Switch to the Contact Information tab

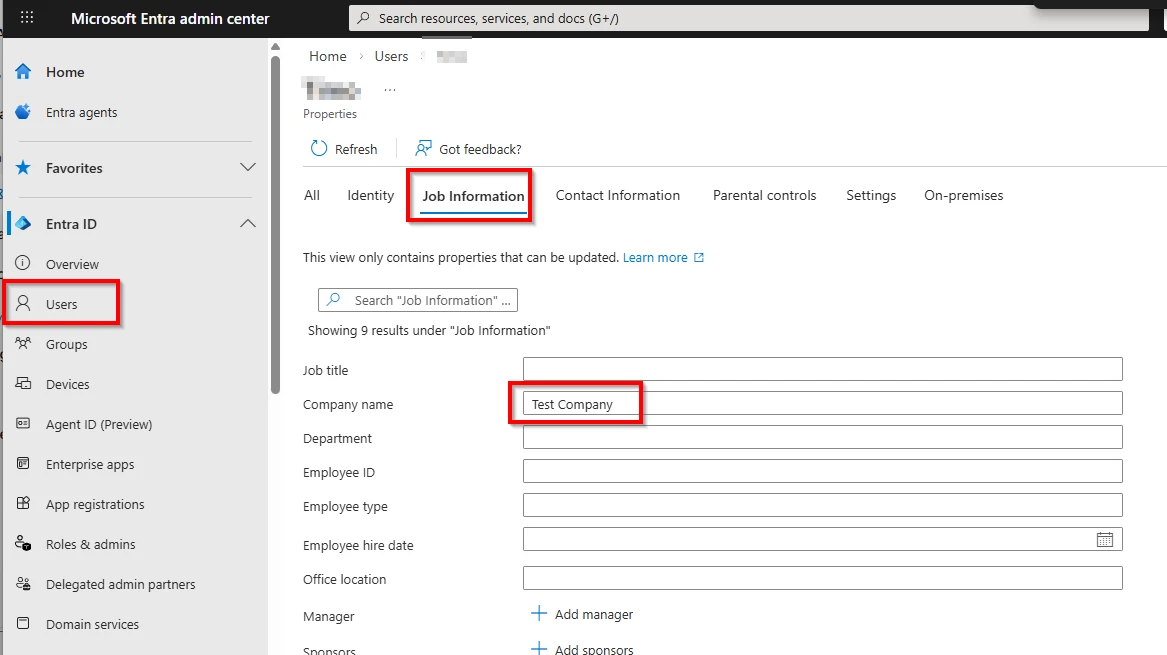(x=617, y=195)
